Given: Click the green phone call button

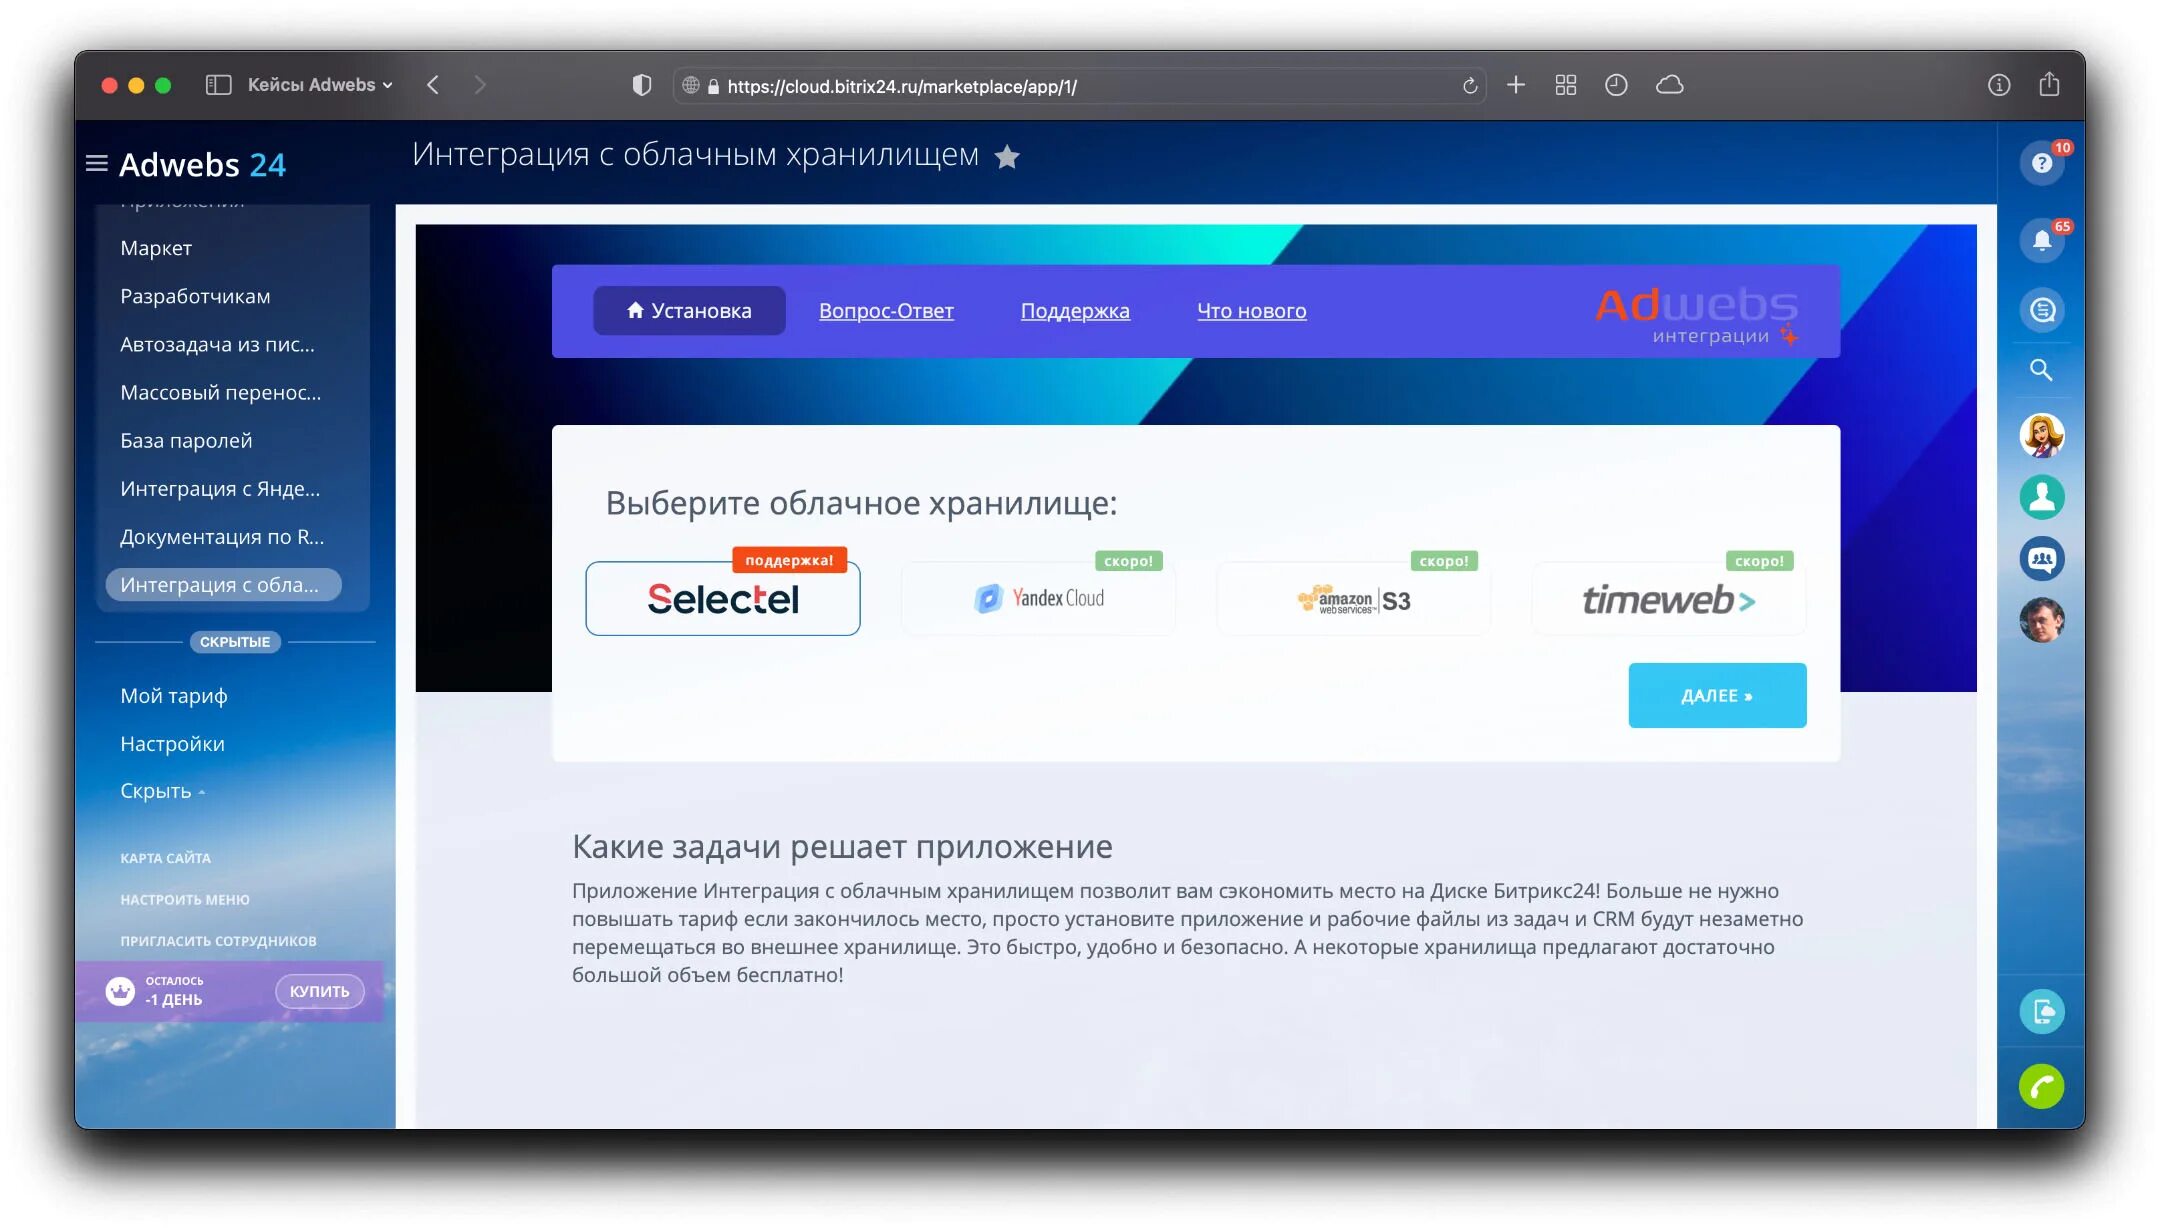Looking at the screenshot, I should tap(2042, 1086).
